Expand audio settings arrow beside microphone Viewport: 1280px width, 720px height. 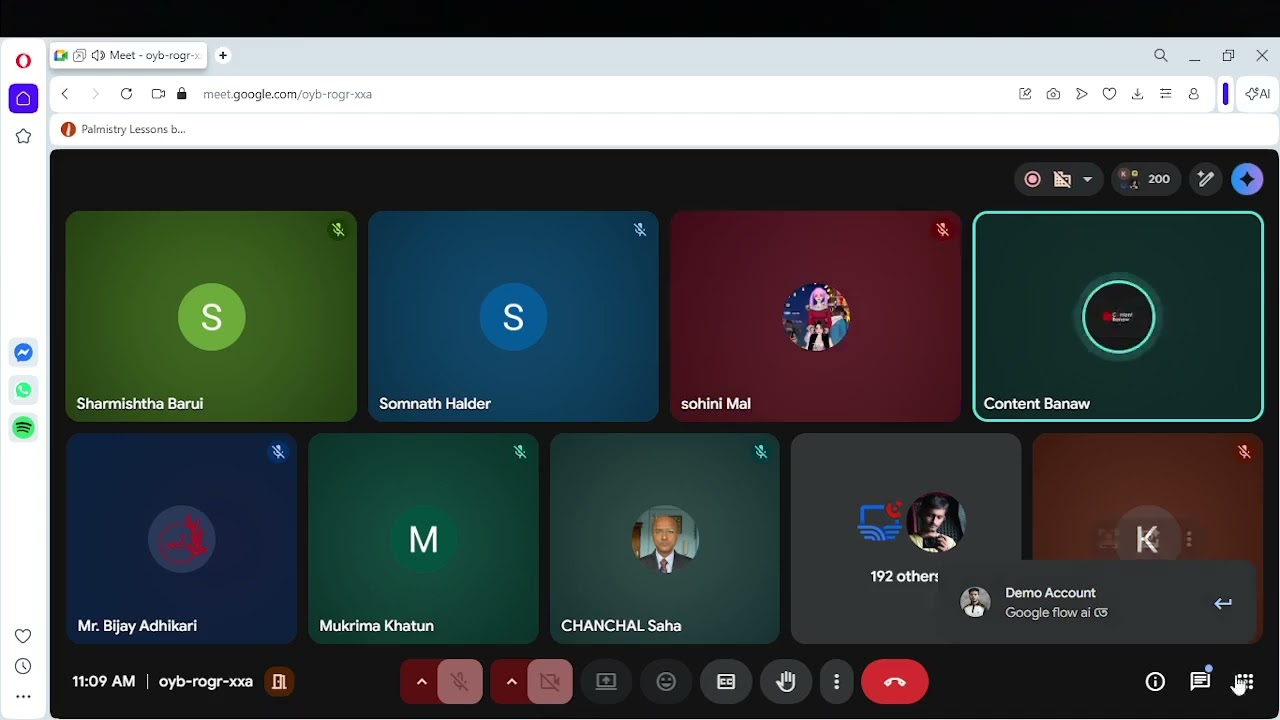[x=421, y=682]
